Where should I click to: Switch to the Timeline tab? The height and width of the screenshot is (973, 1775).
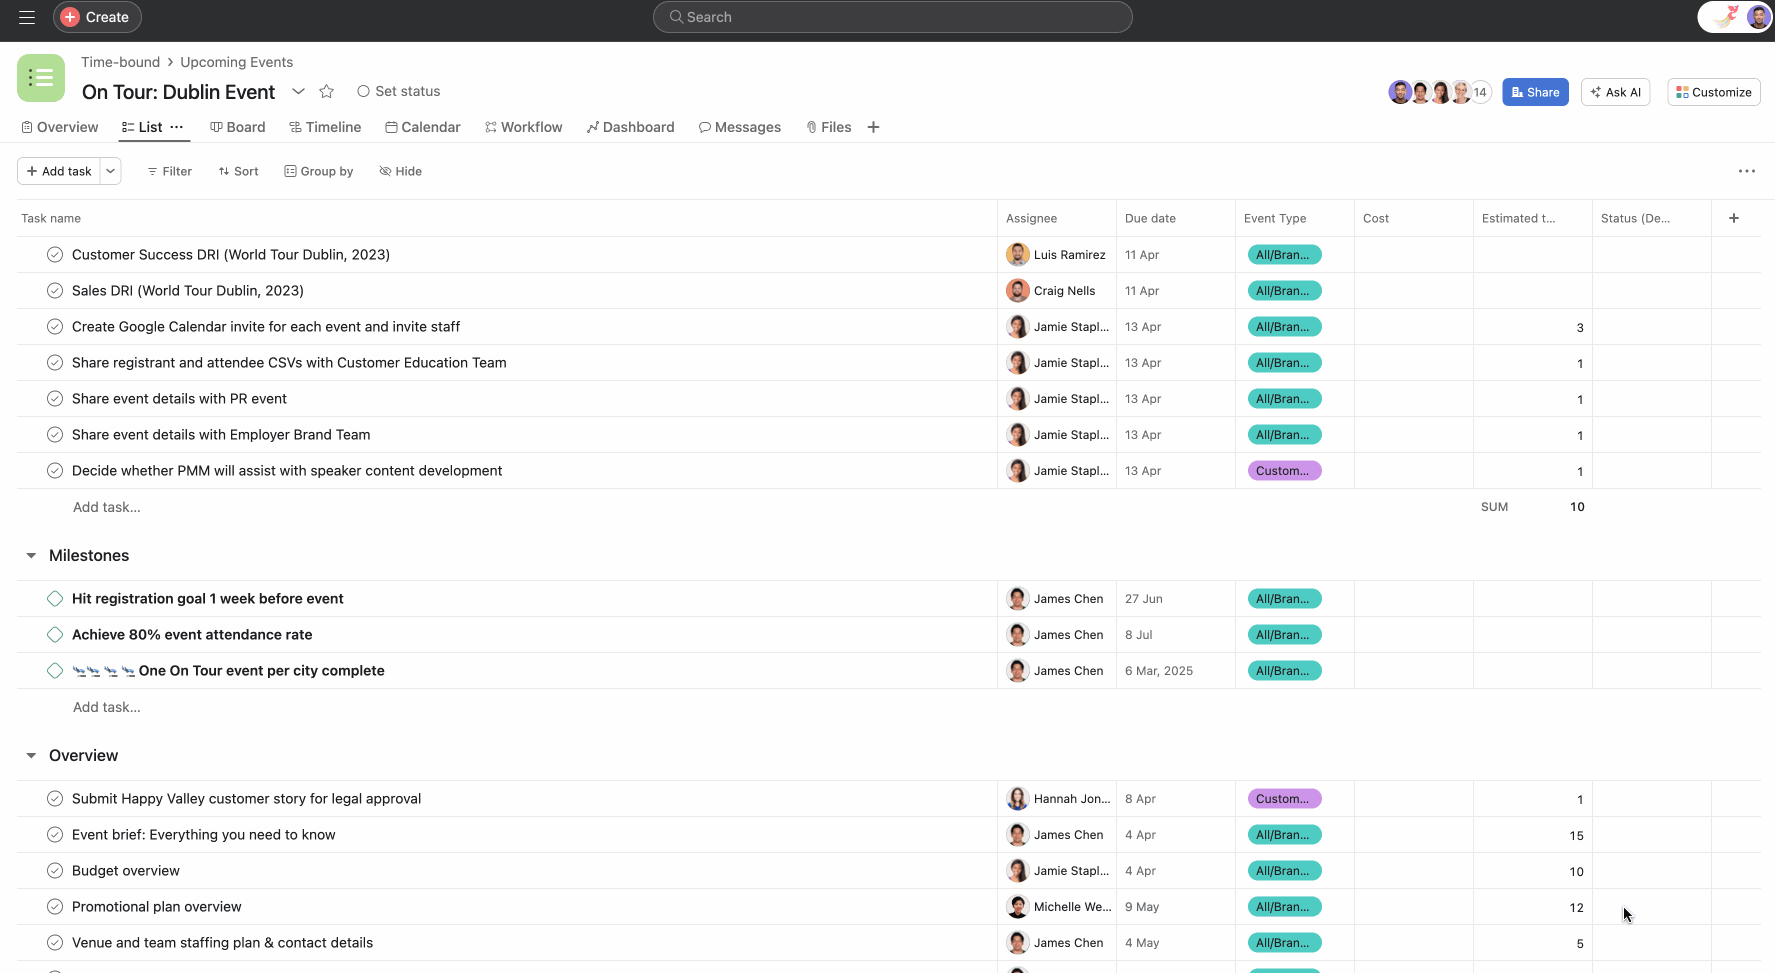click(325, 127)
